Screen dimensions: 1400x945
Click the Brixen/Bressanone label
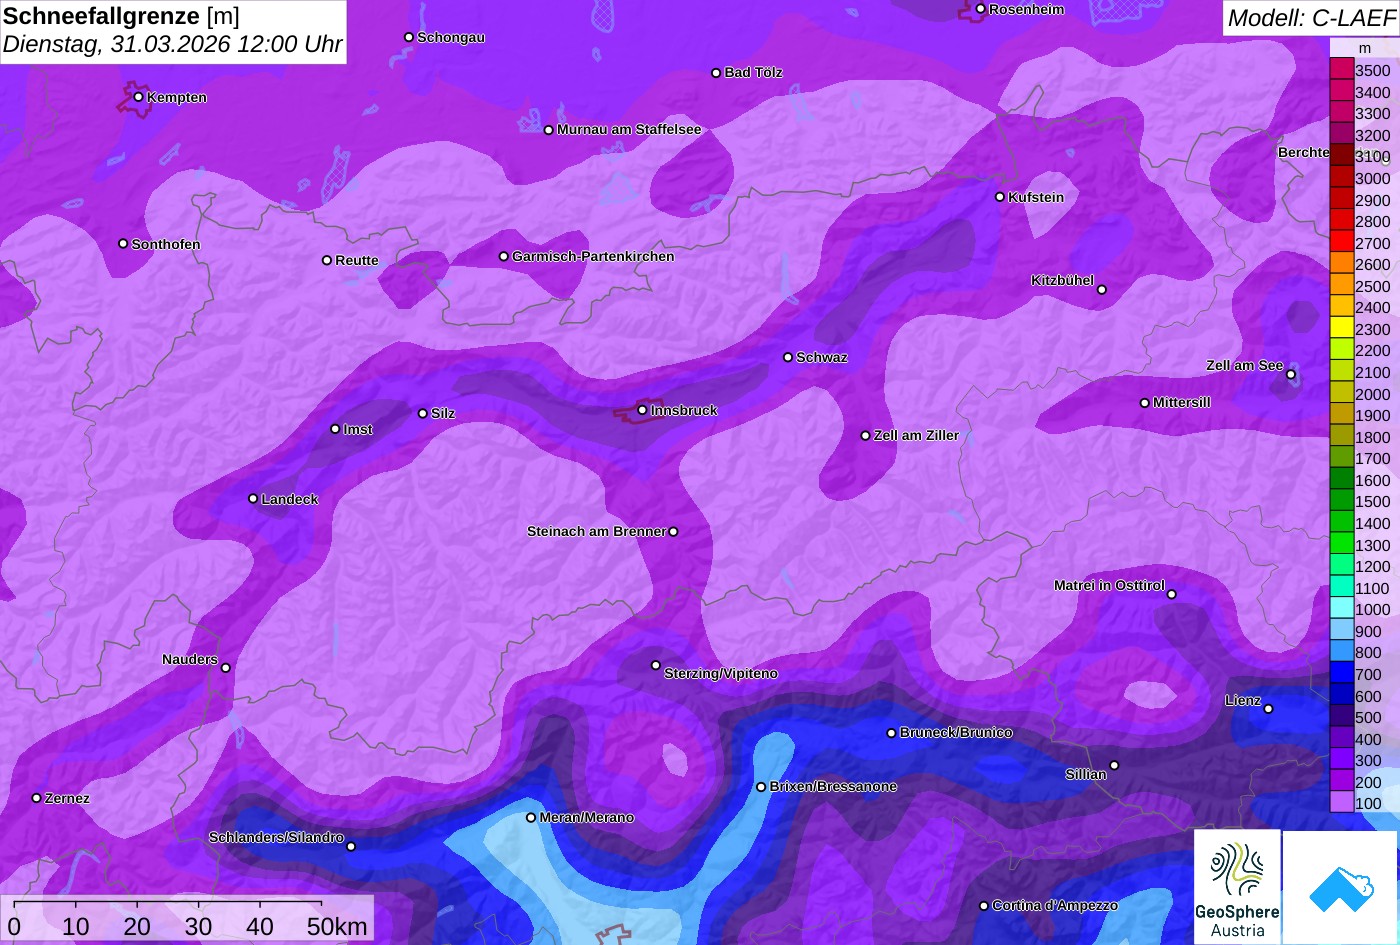coord(833,786)
